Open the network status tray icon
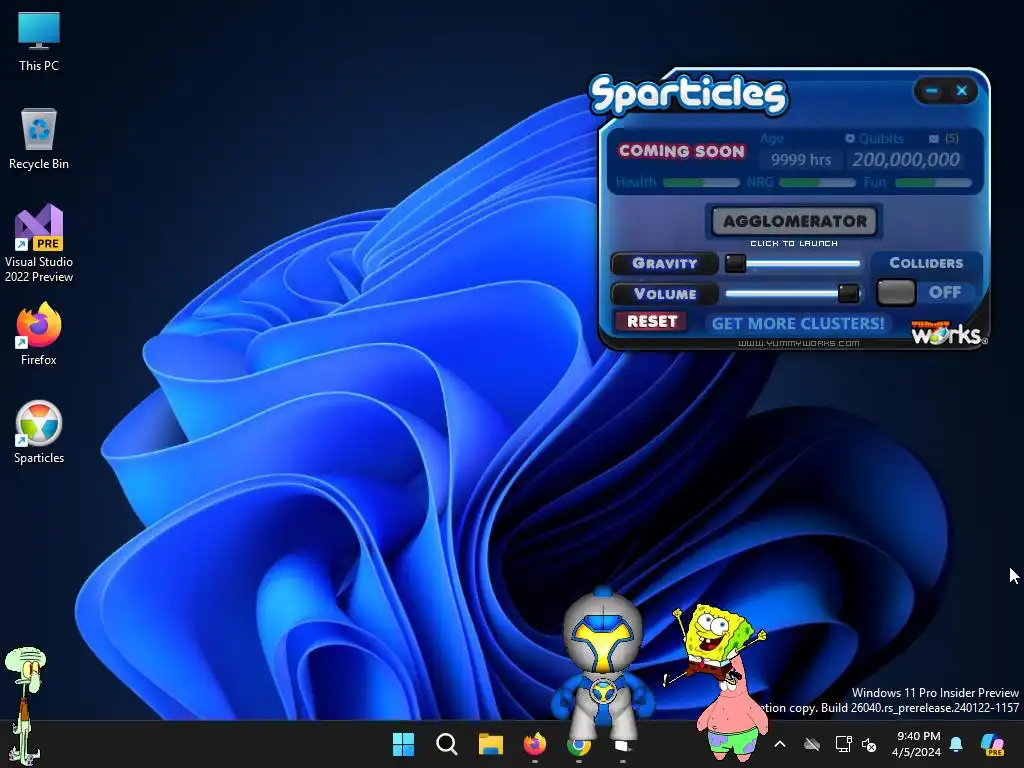This screenshot has width=1024, height=768. pos(843,744)
